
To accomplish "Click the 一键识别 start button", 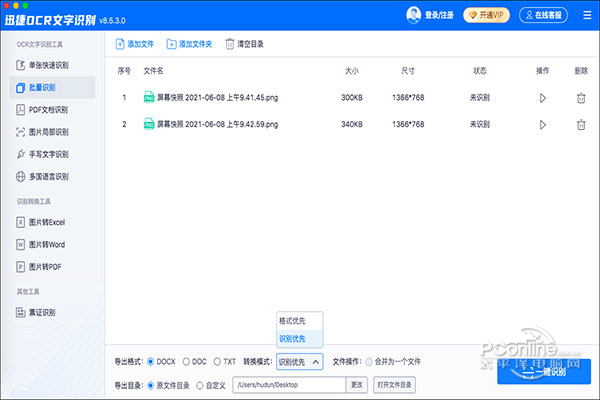I will pos(544,372).
